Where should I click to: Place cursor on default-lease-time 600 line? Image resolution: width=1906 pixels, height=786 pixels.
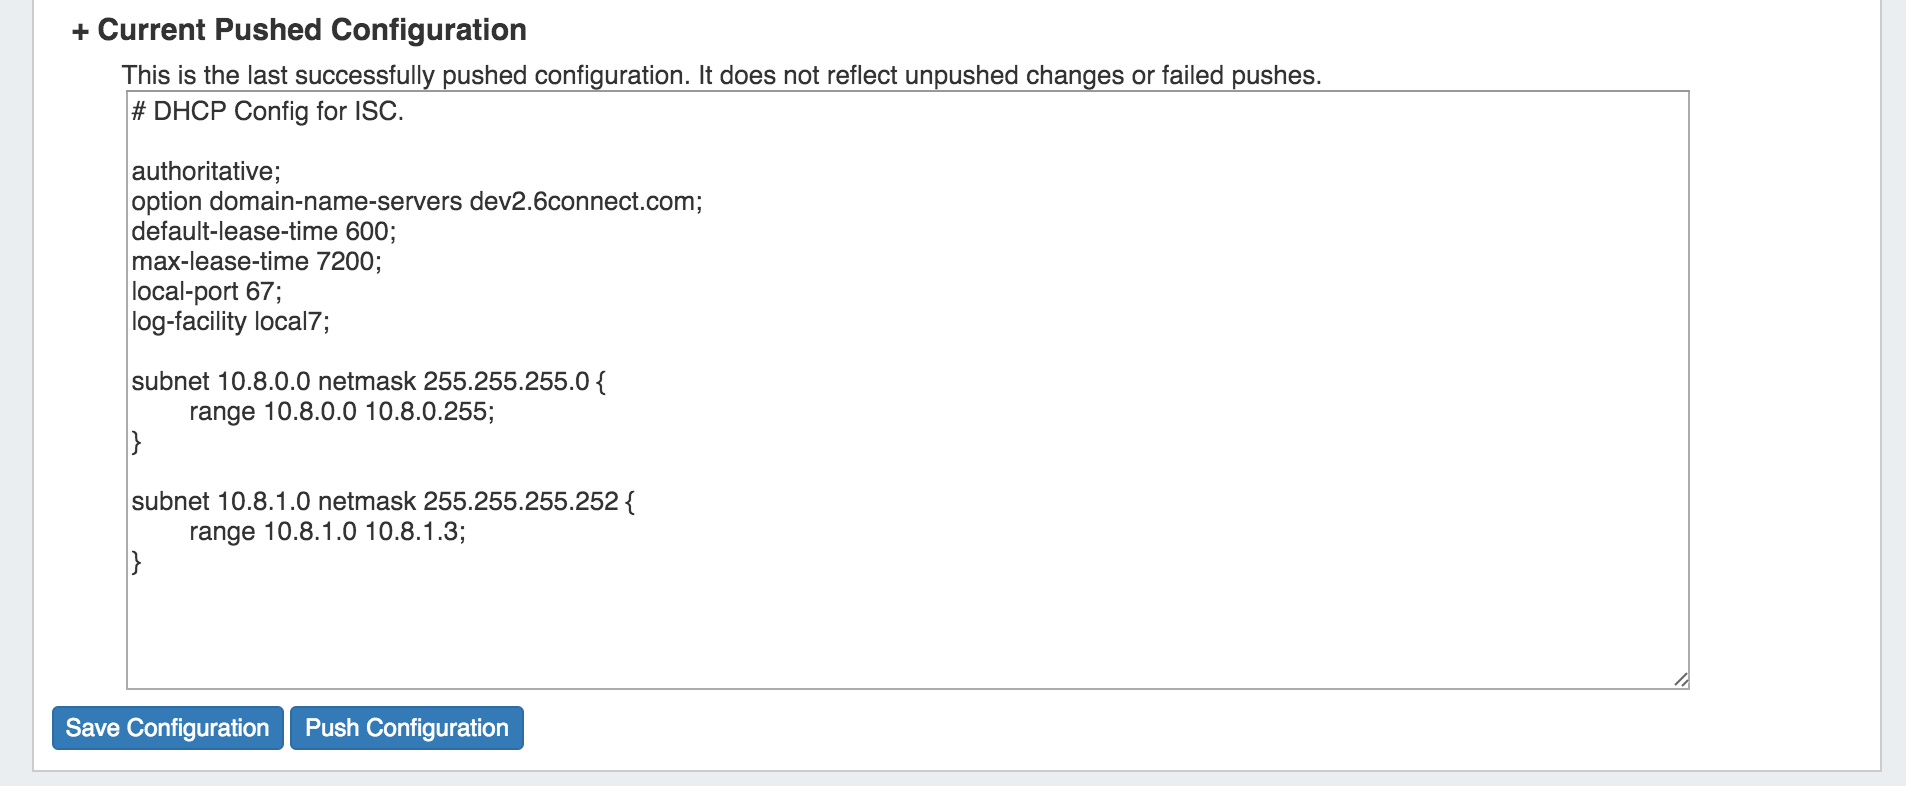[x=264, y=231]
